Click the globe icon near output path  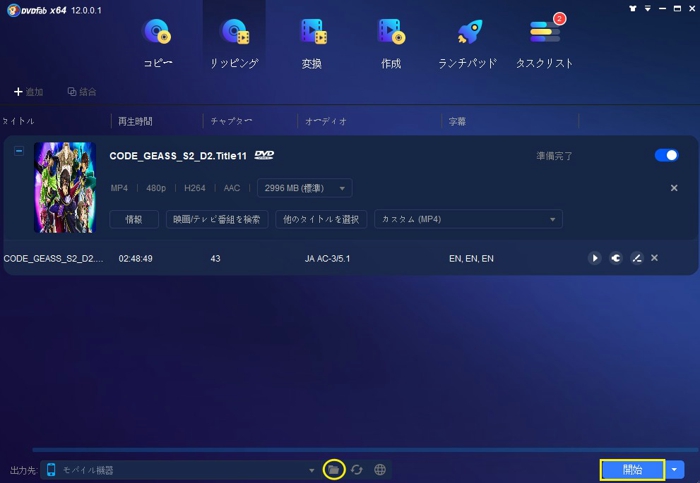click(380, 469)
